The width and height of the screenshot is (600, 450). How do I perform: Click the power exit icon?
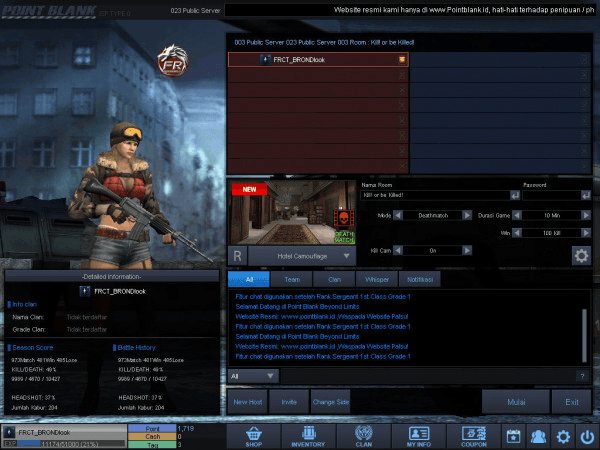click(x=587, y=437)
